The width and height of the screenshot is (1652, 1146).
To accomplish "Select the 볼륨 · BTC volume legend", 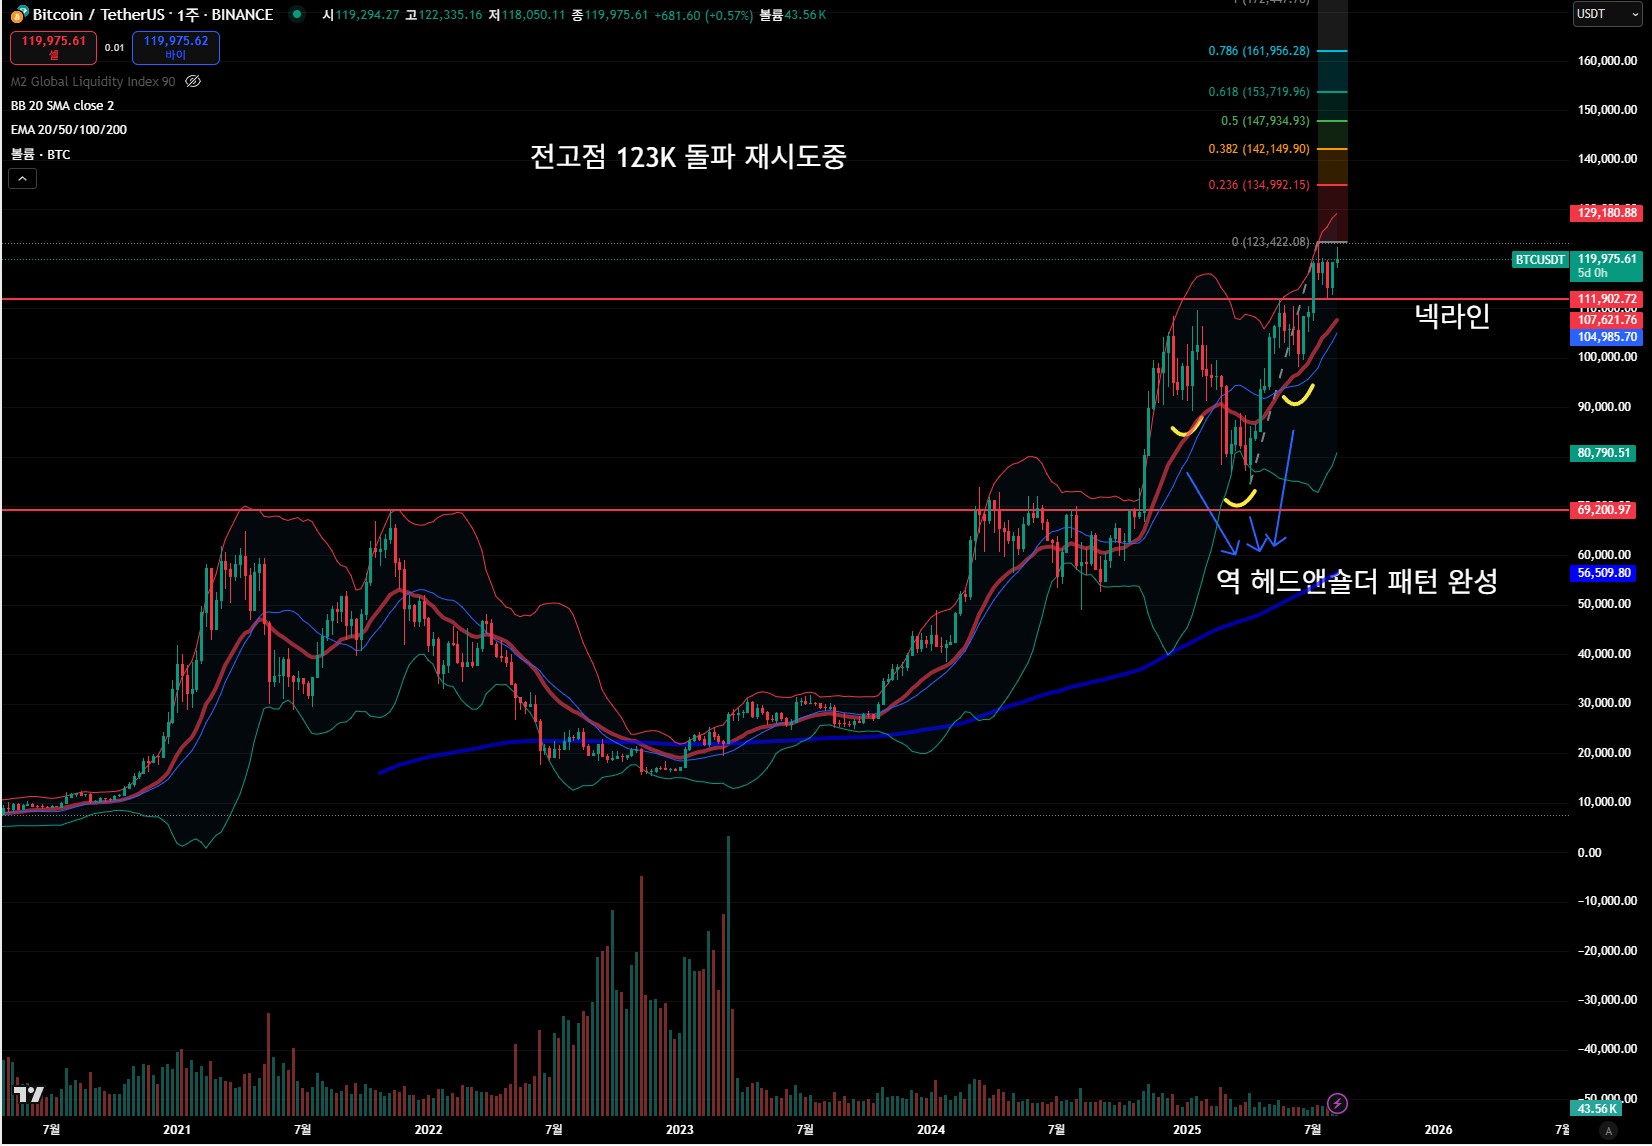I will tap(41, 154).
